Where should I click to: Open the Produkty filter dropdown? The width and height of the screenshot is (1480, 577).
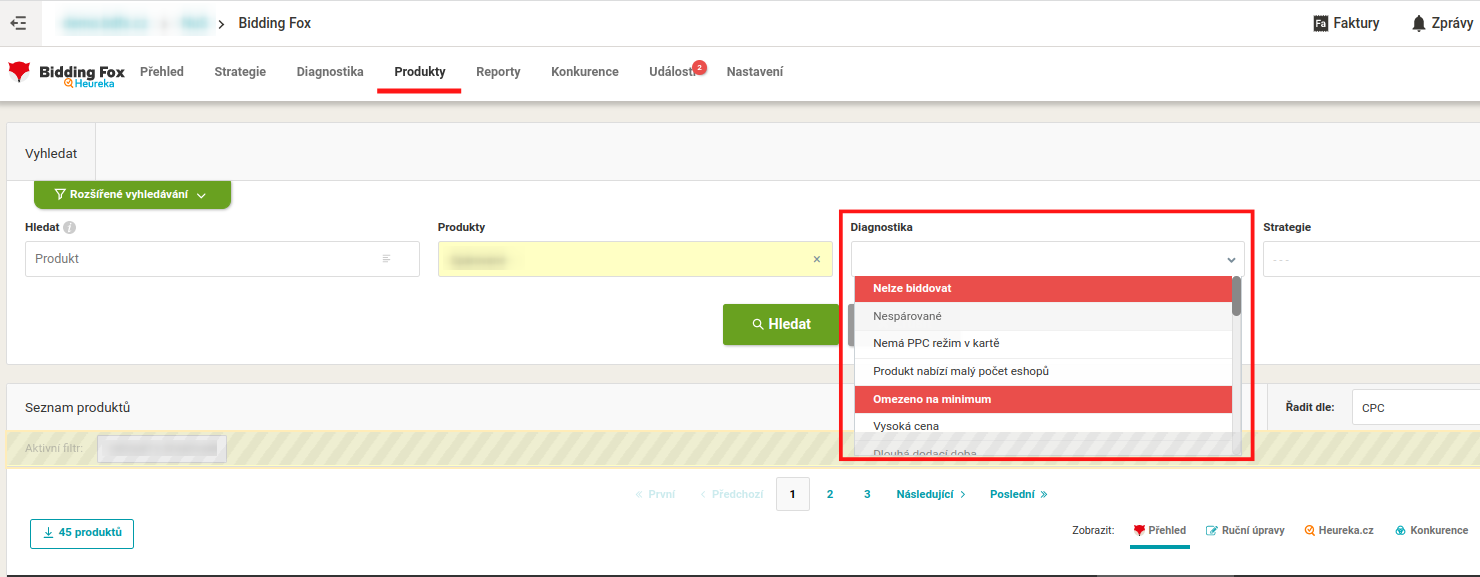[x=635, y=259]
